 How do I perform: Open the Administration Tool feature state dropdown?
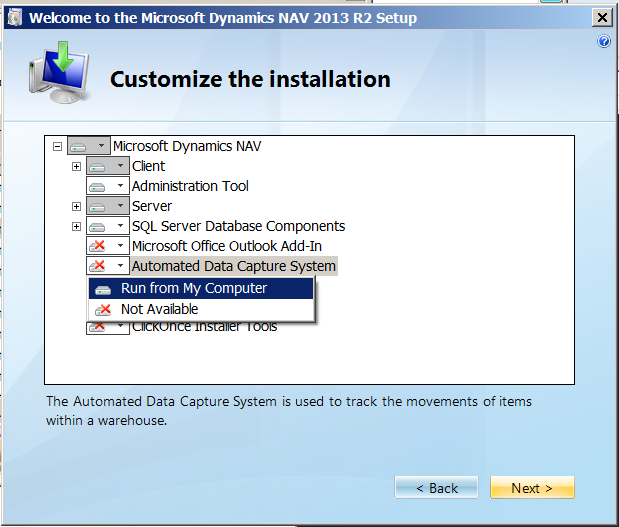(x=108, y=186)
